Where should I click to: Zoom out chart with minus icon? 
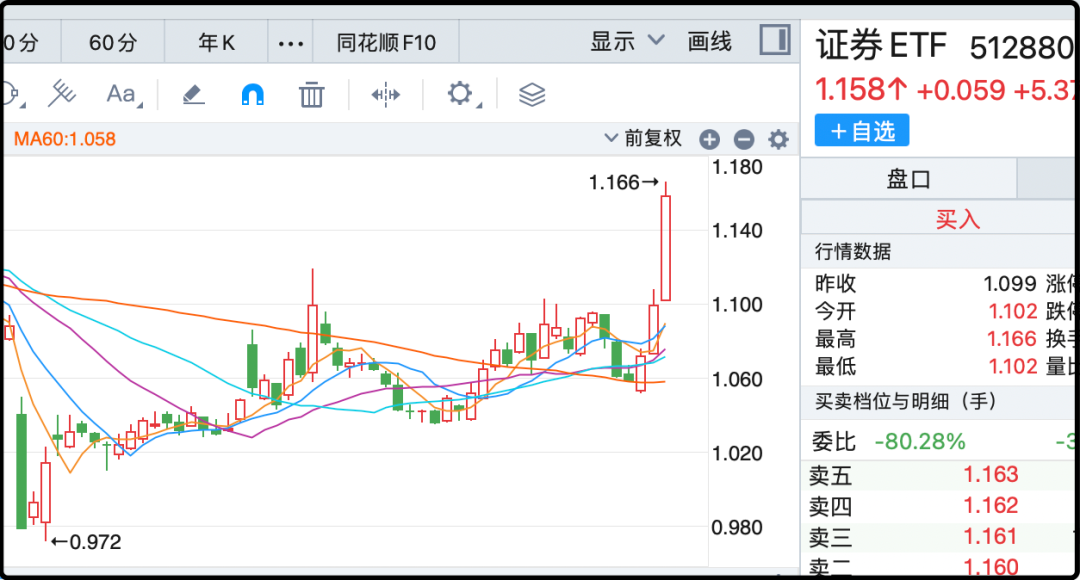click(743, 140)
